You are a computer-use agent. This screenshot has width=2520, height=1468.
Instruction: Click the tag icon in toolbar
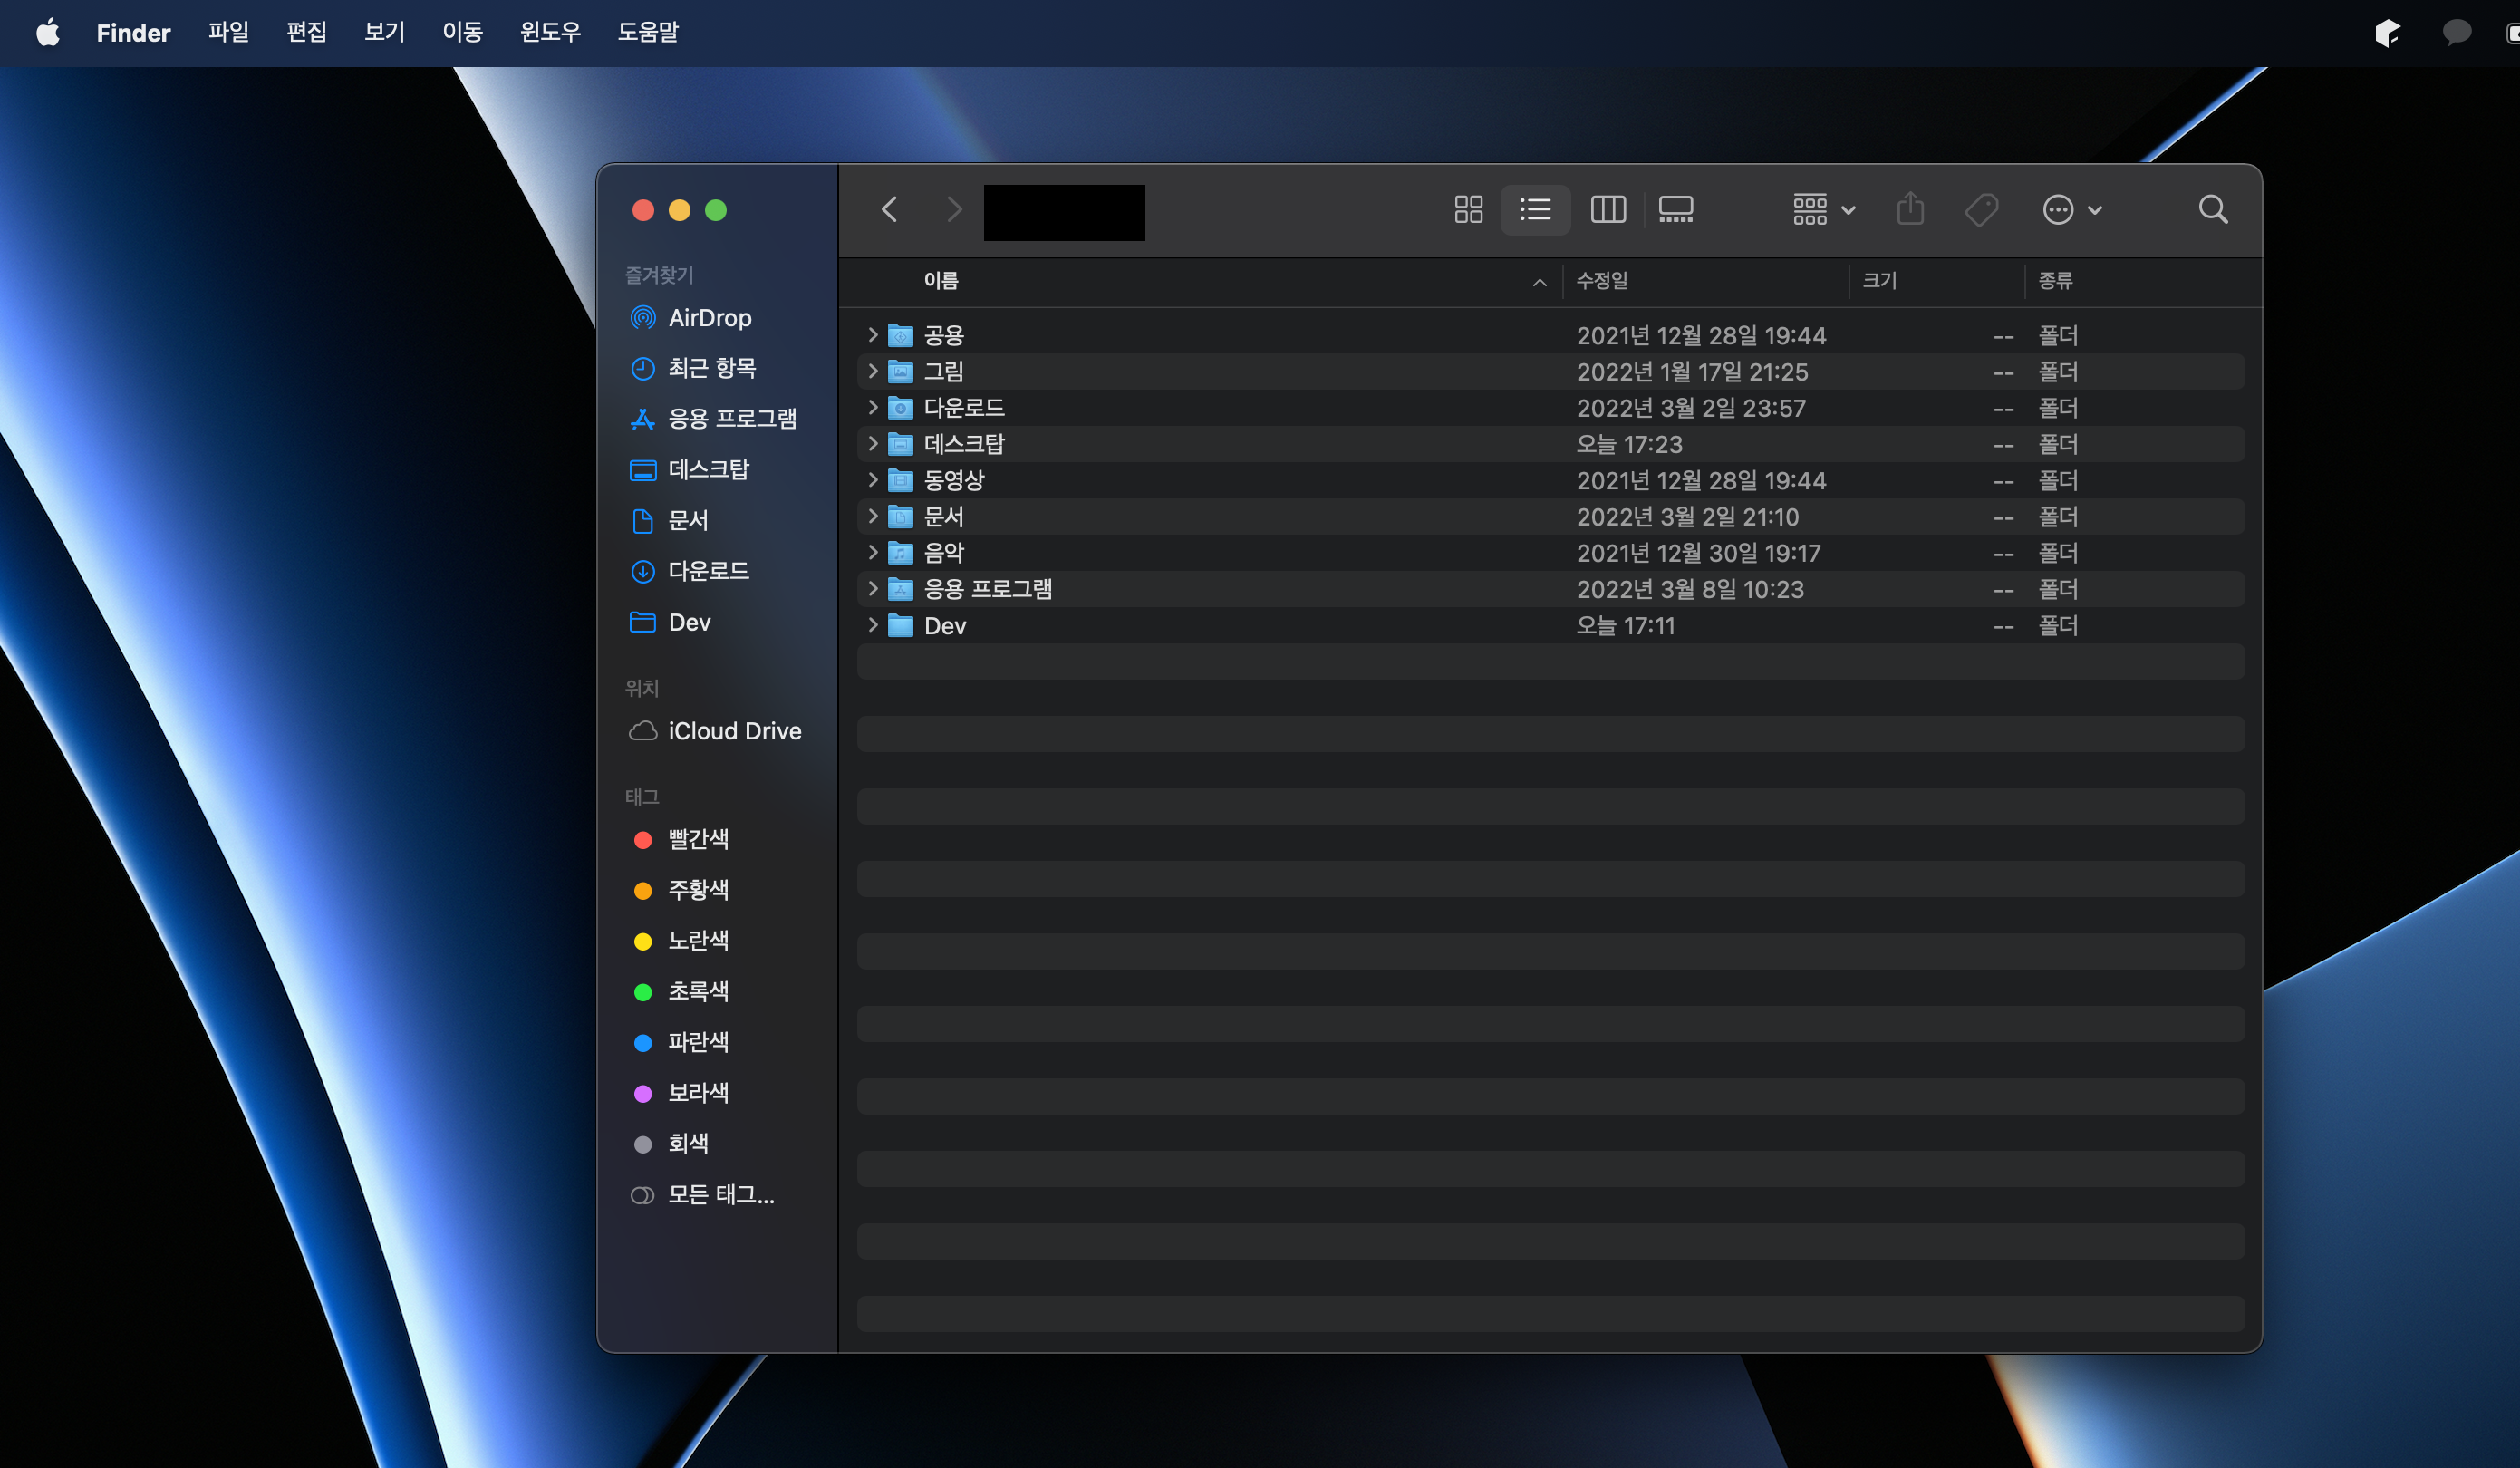(1981, 209)
